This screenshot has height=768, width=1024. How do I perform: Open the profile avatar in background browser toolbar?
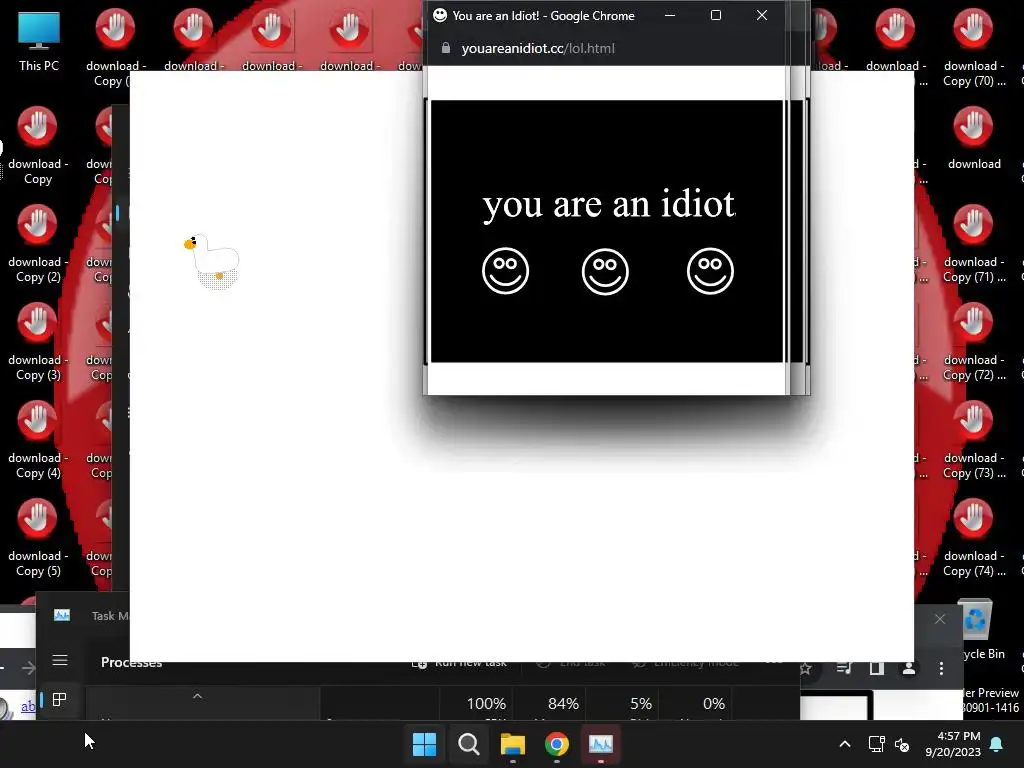click(908, 668)
